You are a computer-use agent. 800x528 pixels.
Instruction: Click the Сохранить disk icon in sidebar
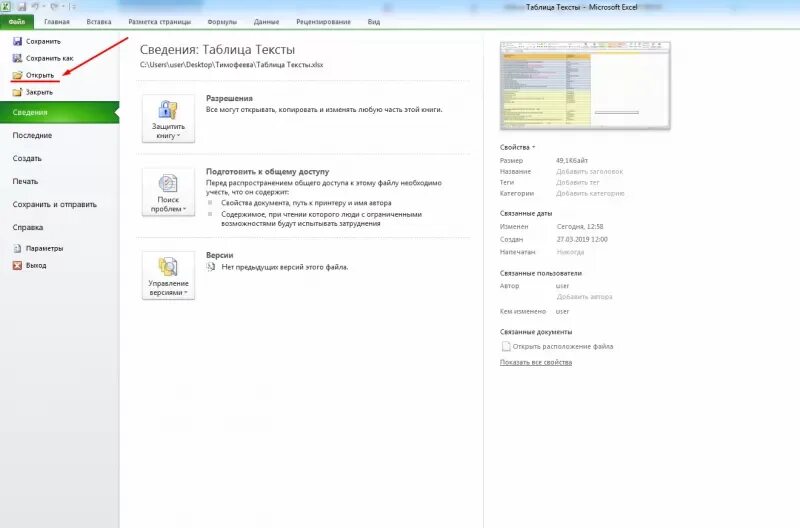(x=17, y=41)
